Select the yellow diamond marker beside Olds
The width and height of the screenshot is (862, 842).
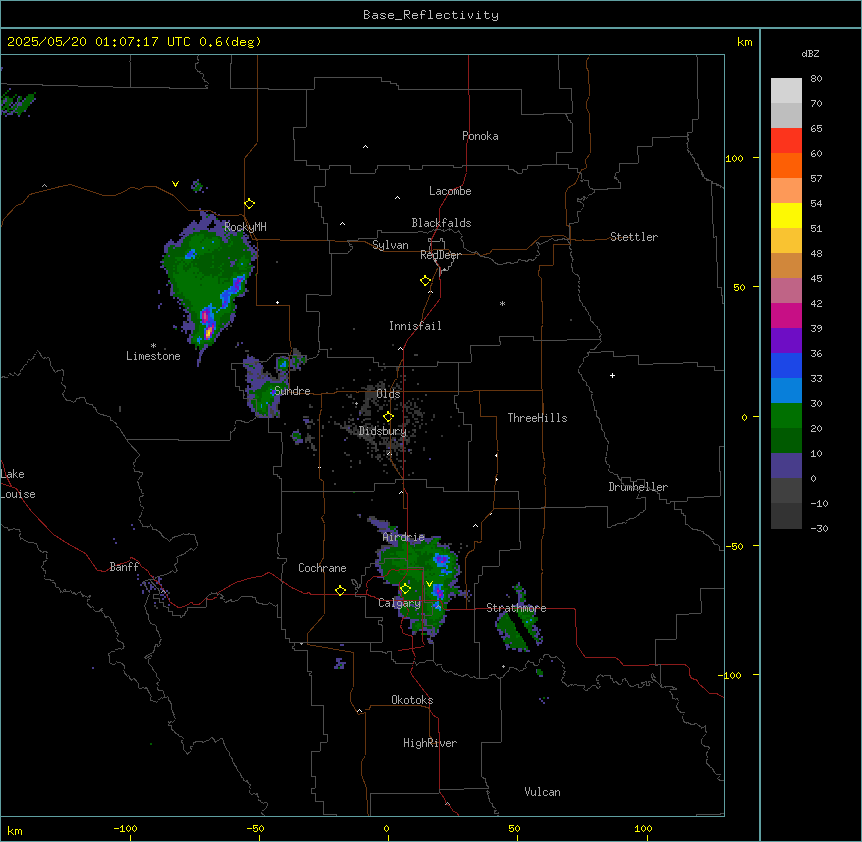388,417
